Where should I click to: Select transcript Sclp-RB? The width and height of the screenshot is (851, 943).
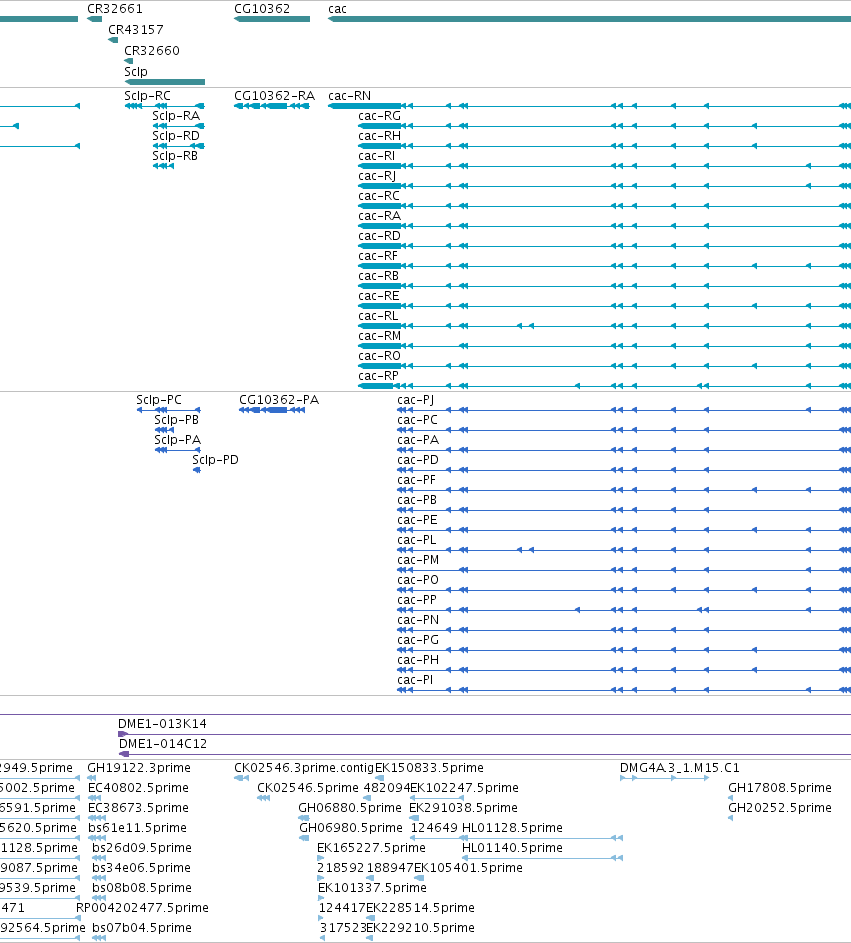pos(164,166)
